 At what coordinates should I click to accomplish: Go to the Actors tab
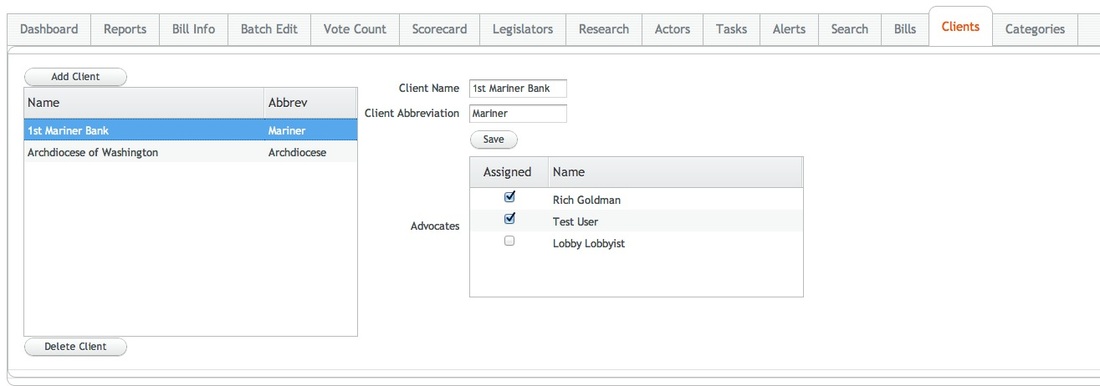pyautogui.click(x=672, y=29)
